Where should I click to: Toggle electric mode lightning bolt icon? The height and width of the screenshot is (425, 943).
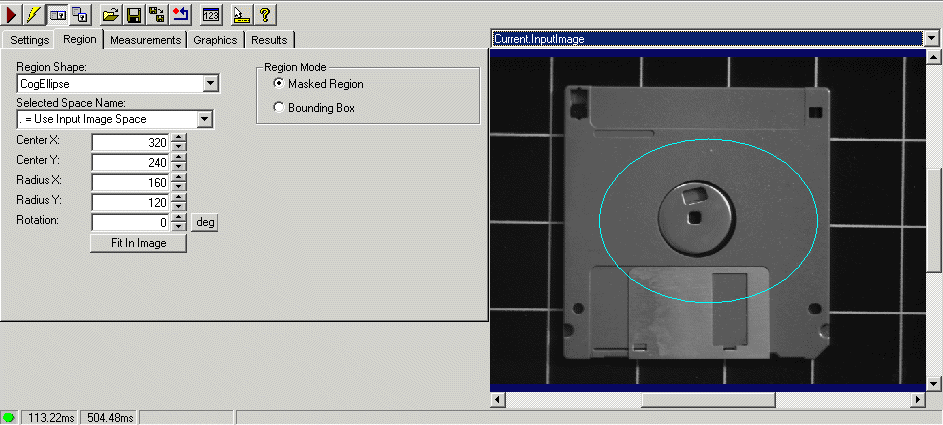coord(34,14)
